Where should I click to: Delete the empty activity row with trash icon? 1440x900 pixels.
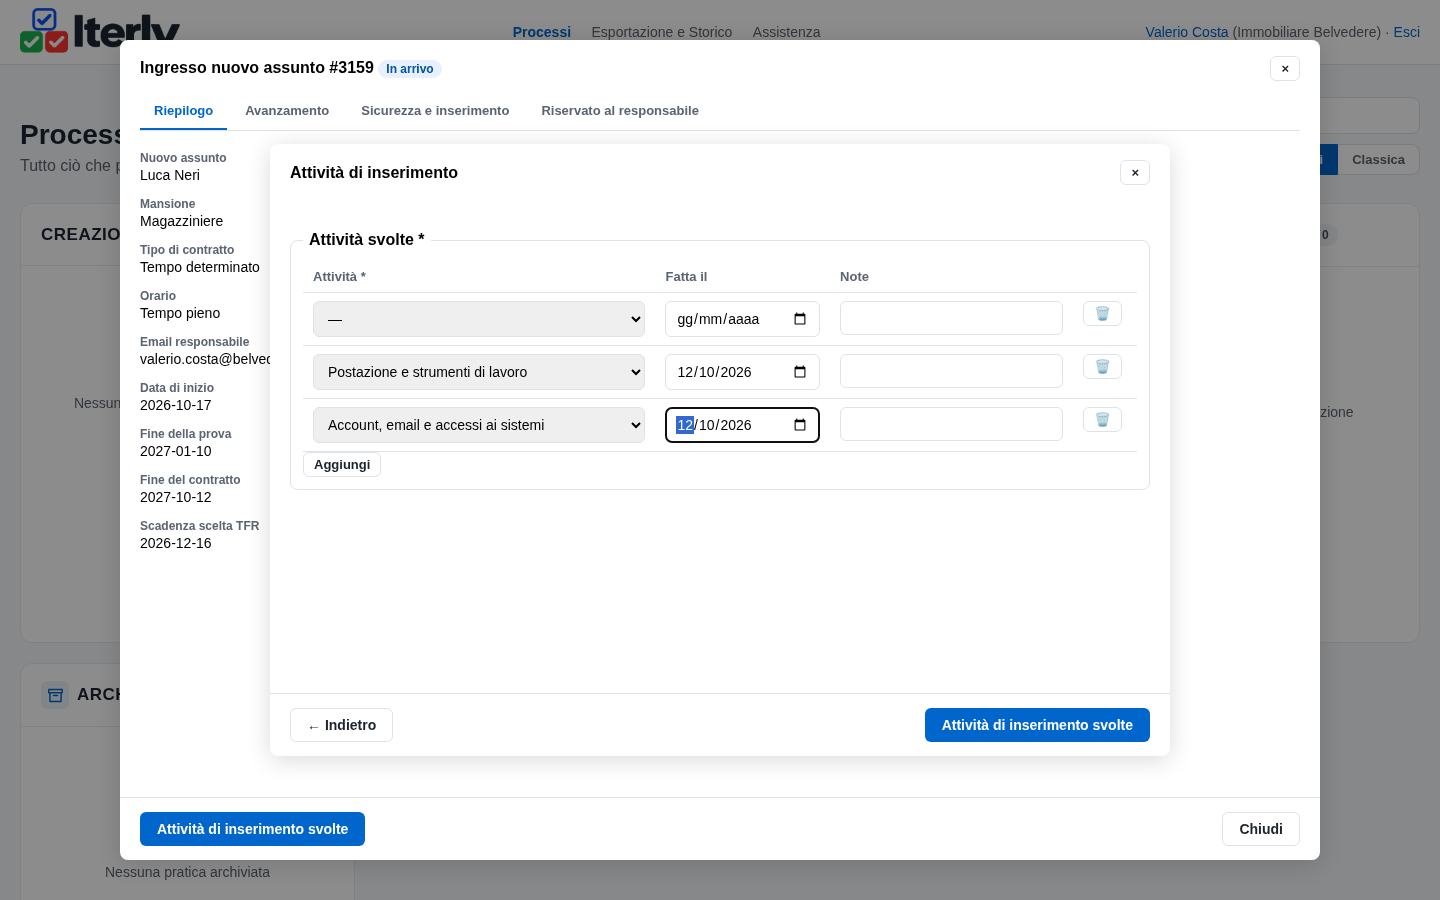click(1102, 314)
